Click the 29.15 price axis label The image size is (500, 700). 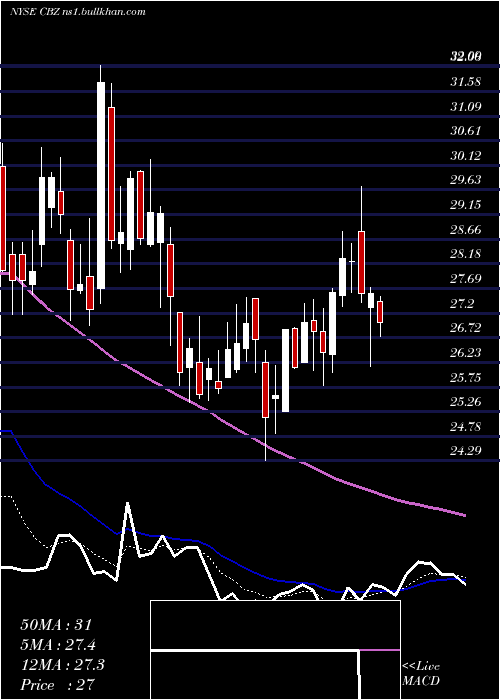[x=465, y=205]
